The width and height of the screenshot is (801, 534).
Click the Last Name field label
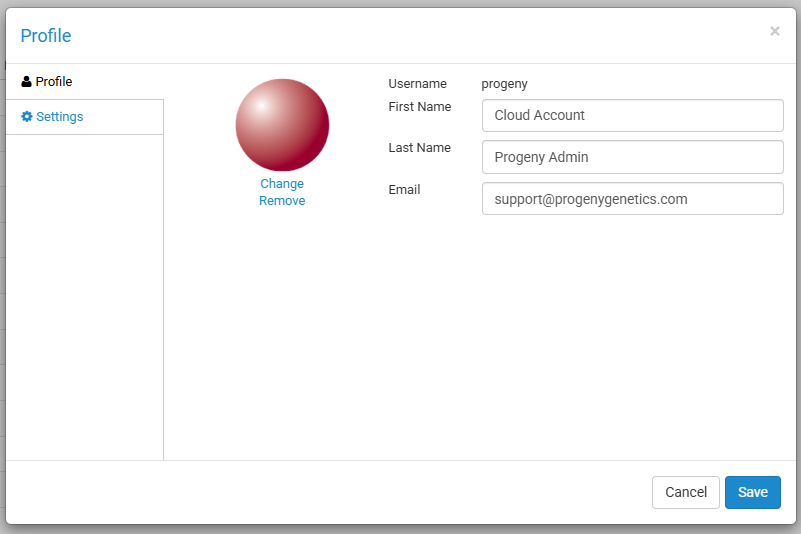click(419, 148)
